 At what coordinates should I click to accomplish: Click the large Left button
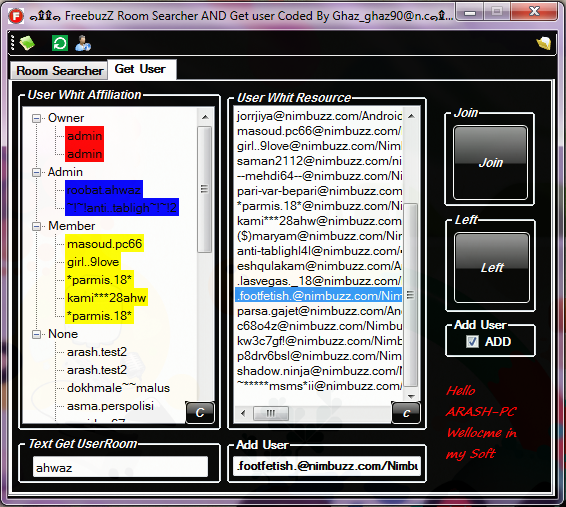(x=492, y=267)
